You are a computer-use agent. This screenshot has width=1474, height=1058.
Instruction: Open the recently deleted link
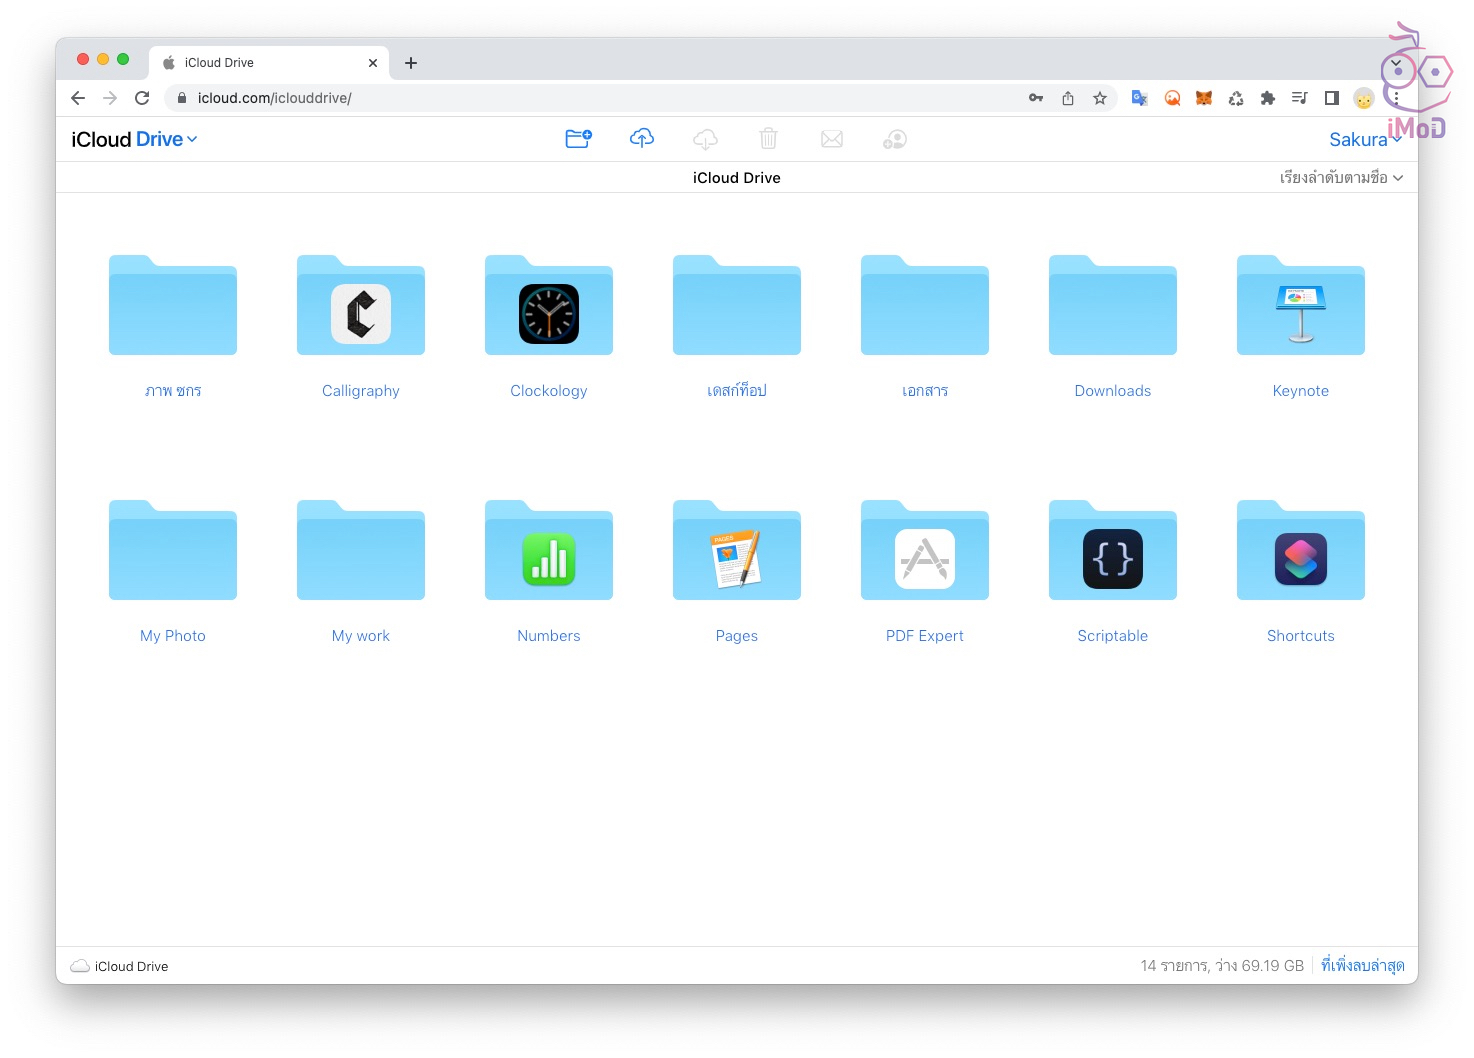click(x=1362, y=966)
